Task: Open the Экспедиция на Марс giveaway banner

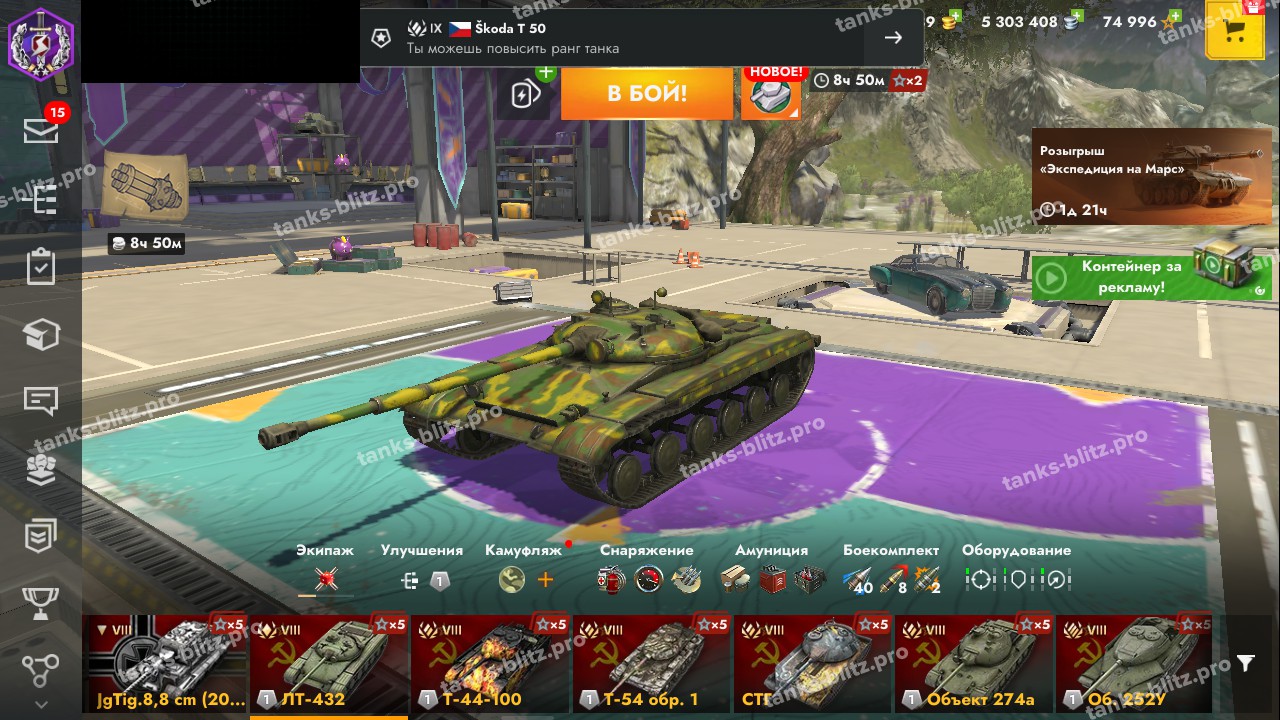Action: tap(1152, 176)
